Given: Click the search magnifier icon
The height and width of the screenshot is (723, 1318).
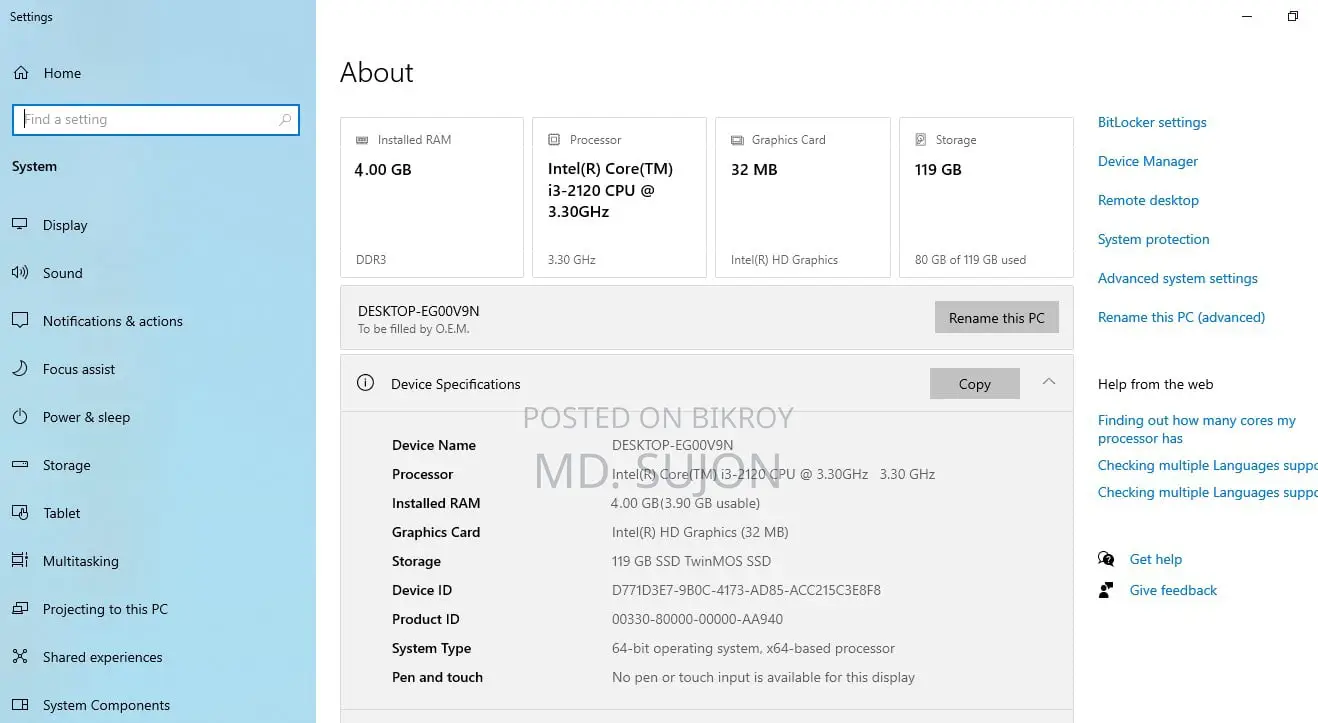Looking at the screenshot, I should tap(285, 120).
